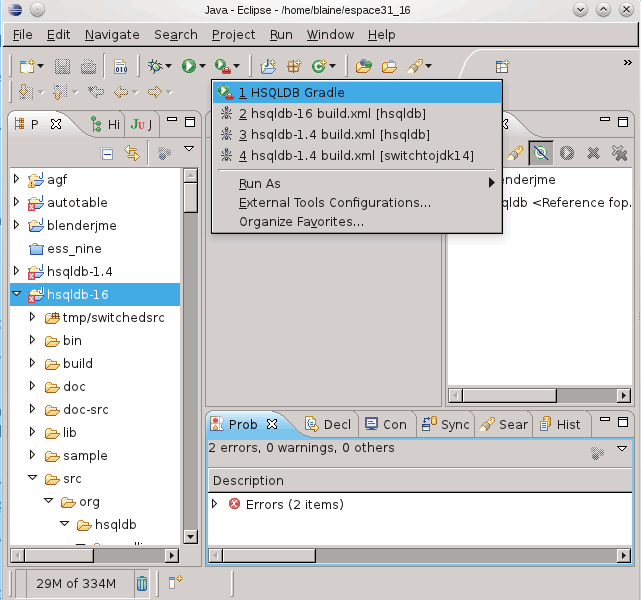Collapse the hsqldb-16 project tree
Viewport: 641px width, 600px height.
coord(17,294)
